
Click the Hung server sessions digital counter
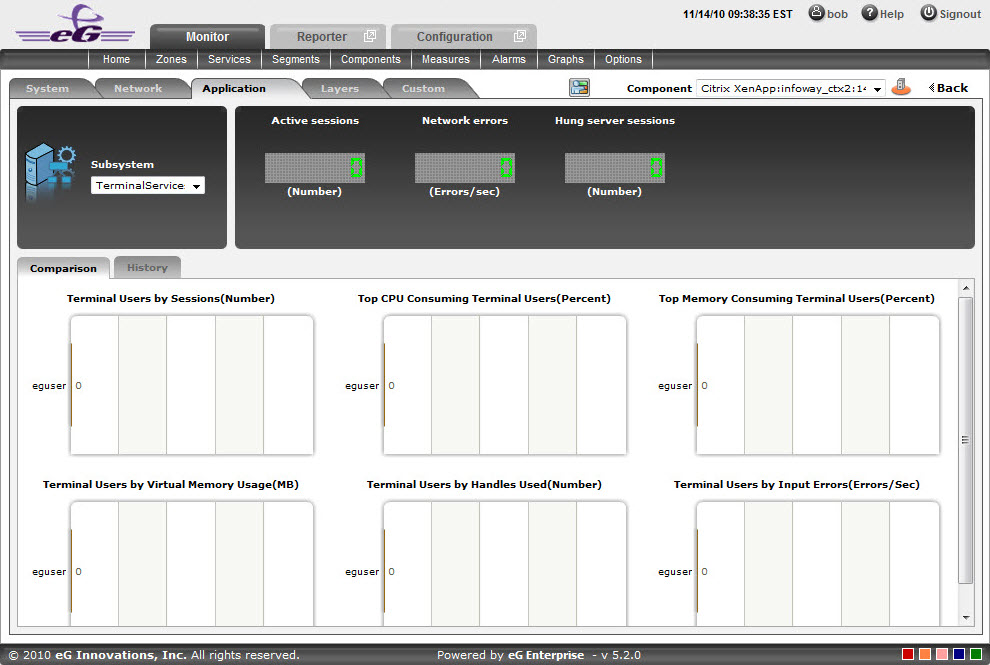(x=615, y=168)
